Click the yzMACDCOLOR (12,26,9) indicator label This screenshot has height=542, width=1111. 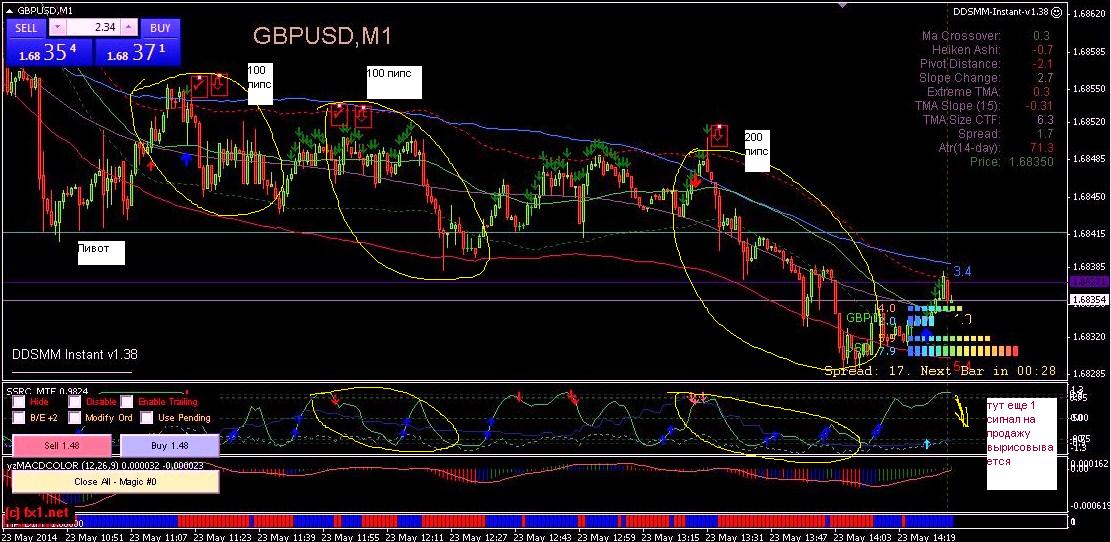105,465
